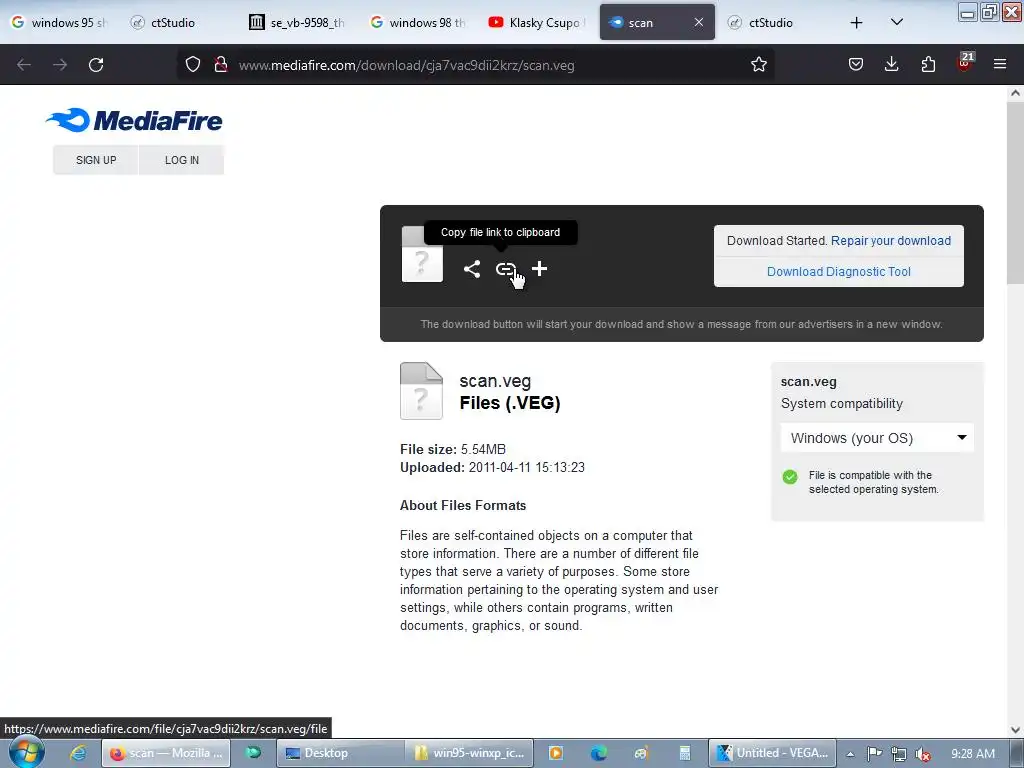The image size is (1024, 768).
Task: Click the network tray icon
Action: click(x=899, y=754)
